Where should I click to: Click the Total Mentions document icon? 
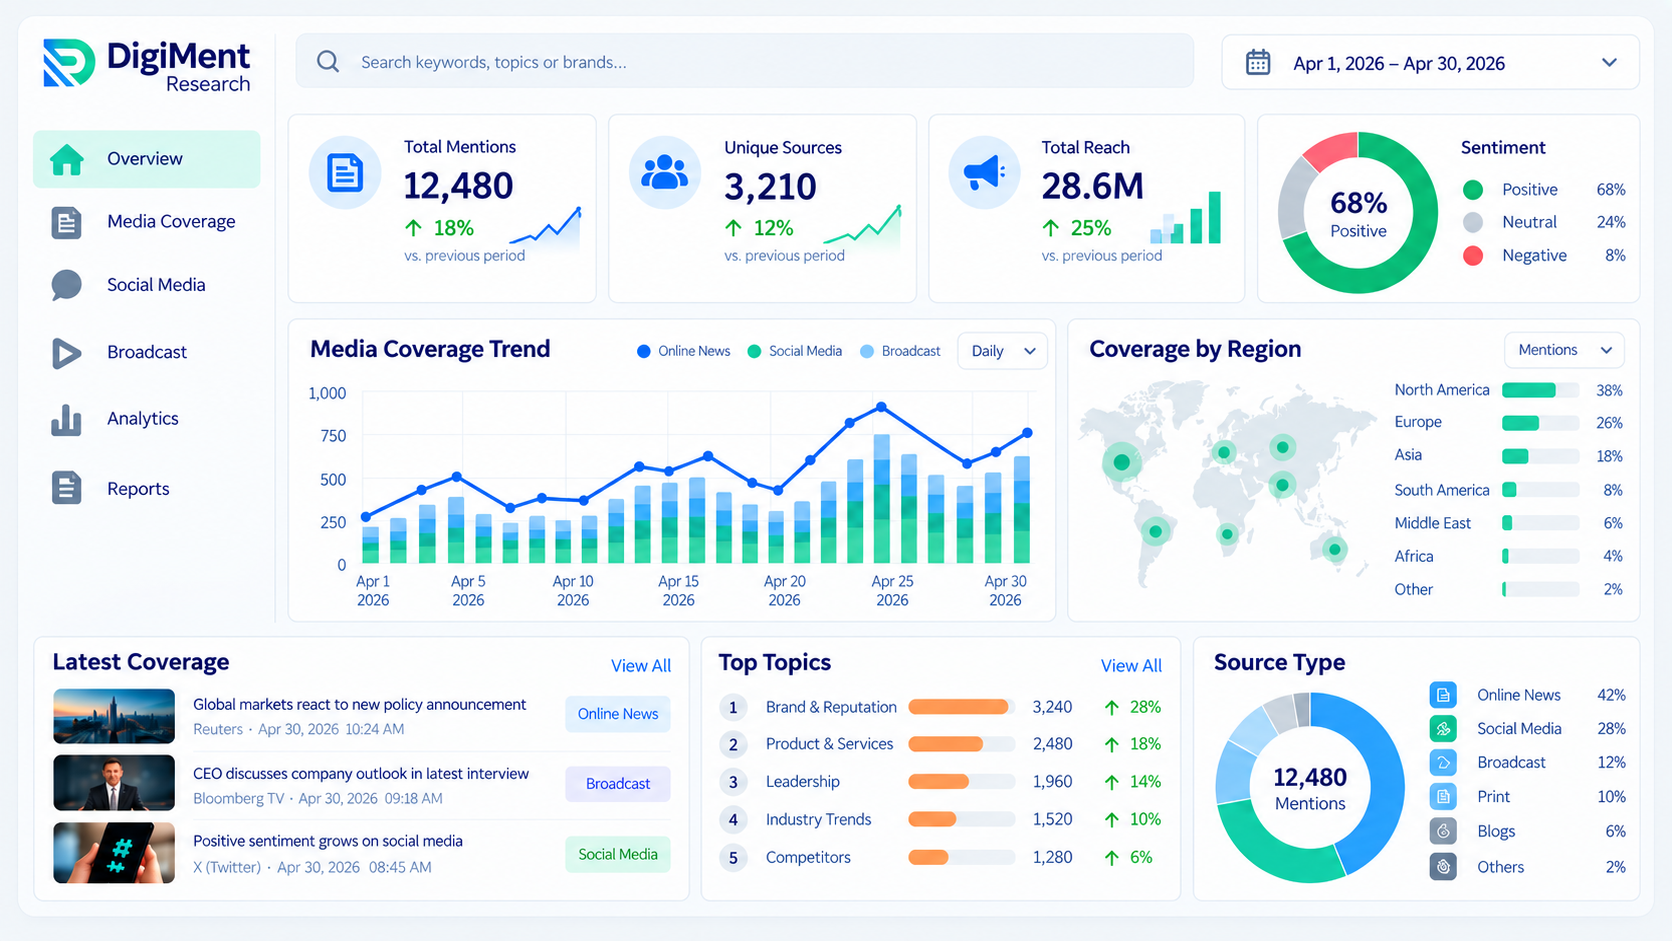(345, 173)
